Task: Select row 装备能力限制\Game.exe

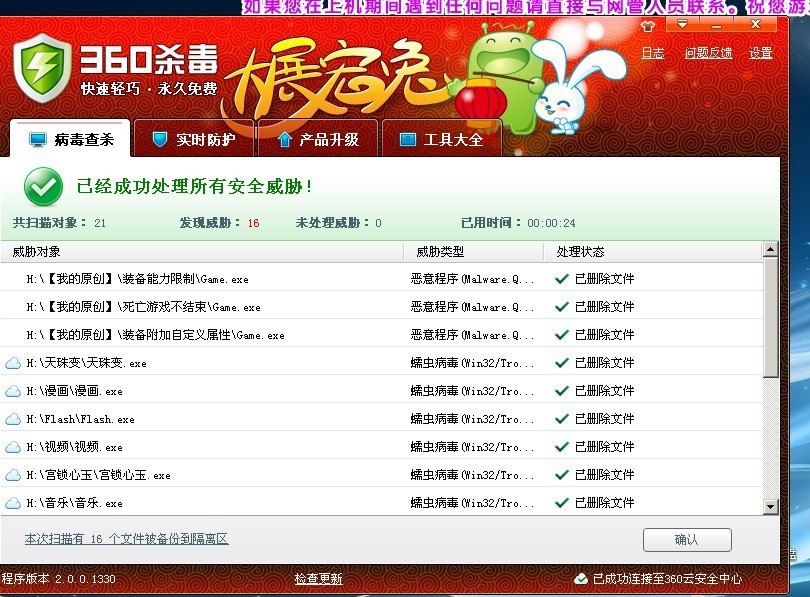Action: 382,279
